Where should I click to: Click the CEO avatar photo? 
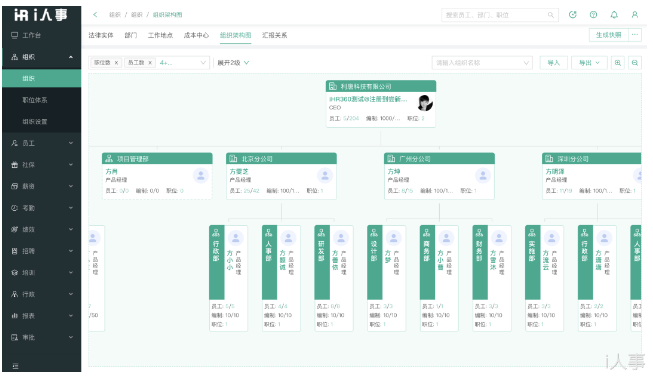[425, 103]
